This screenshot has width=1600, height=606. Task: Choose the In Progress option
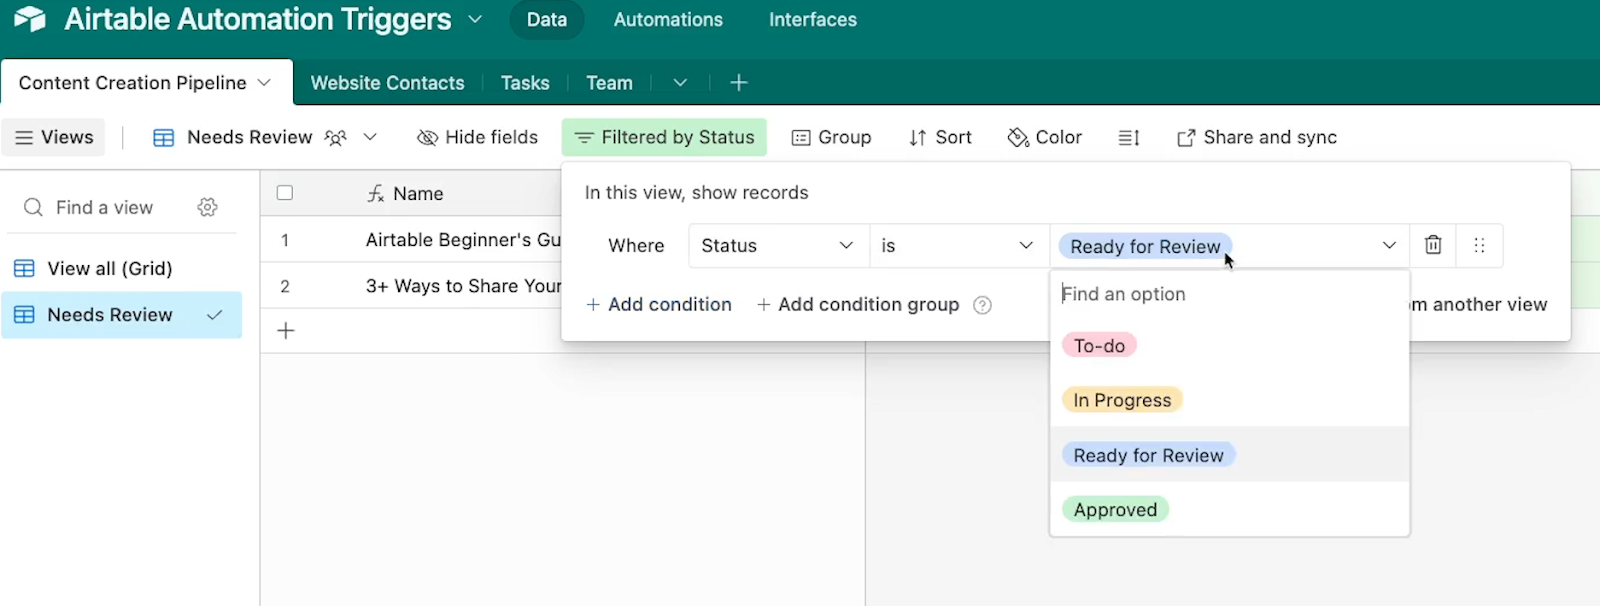click(x=1122, y=400)
